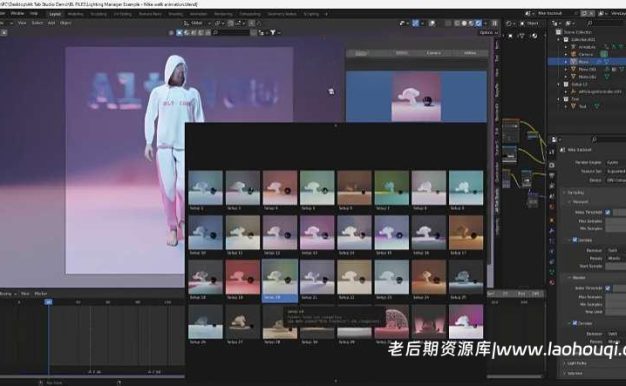The image size is (626, 386).
Task: Switch to the Geometry Nodes workspace tab
Action: [x=282, y=14]
